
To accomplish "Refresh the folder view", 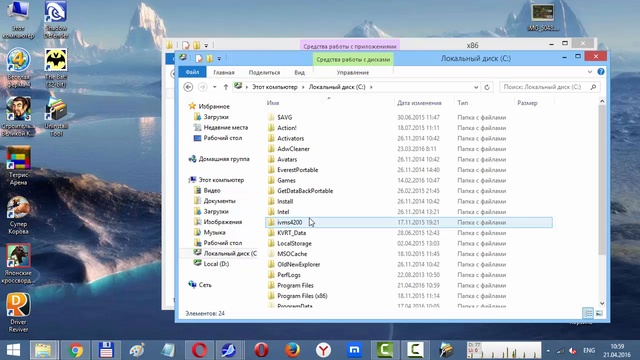I will click(x=487, y=87).
